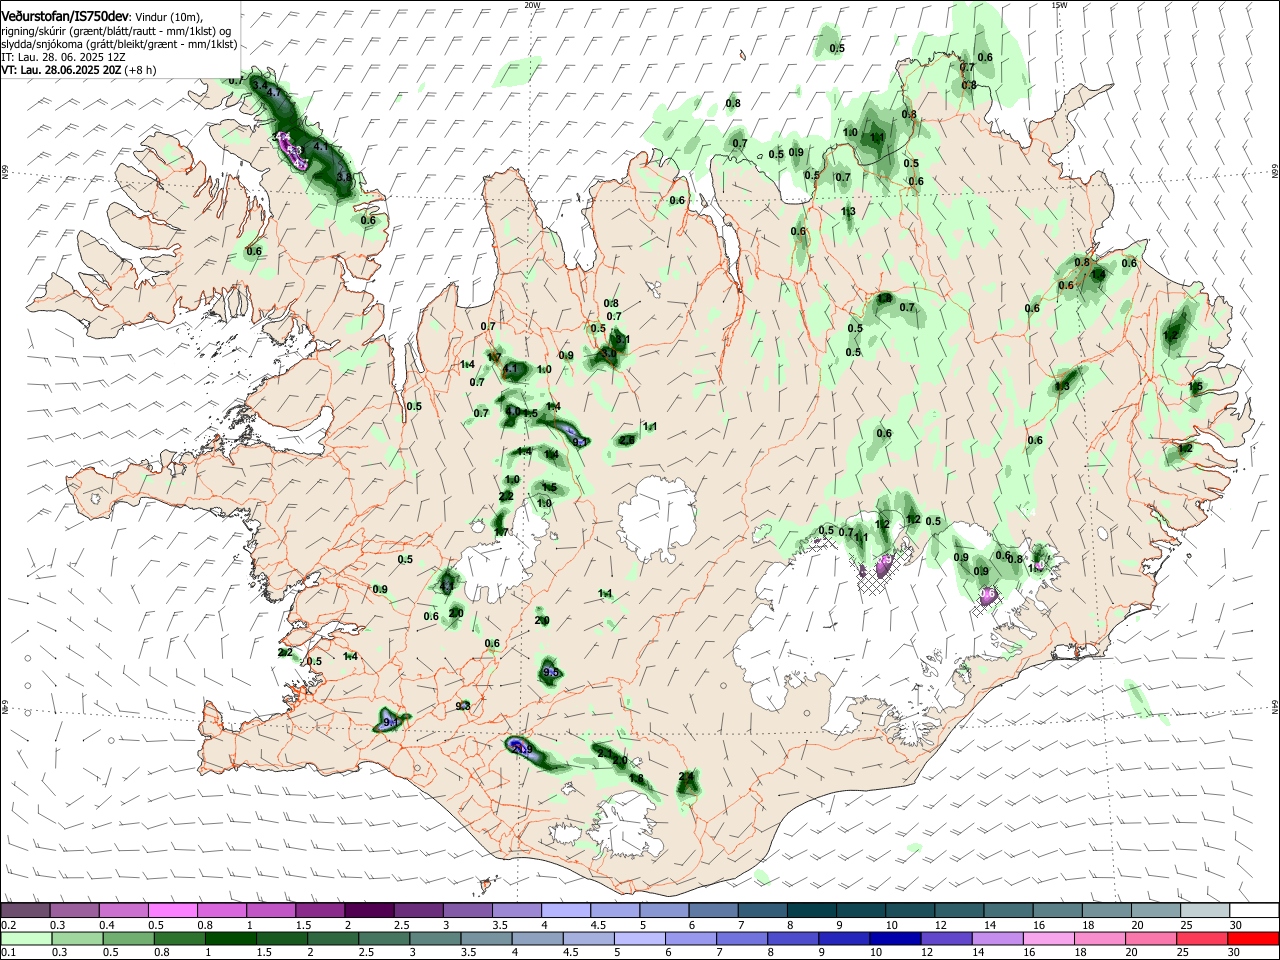Pick upper legend row 14–16 grey-teal swatch

[x=1009, y=911]
